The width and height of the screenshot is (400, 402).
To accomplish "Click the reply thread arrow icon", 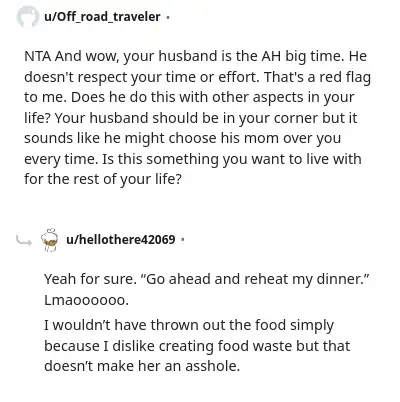I will coord(24,240).
